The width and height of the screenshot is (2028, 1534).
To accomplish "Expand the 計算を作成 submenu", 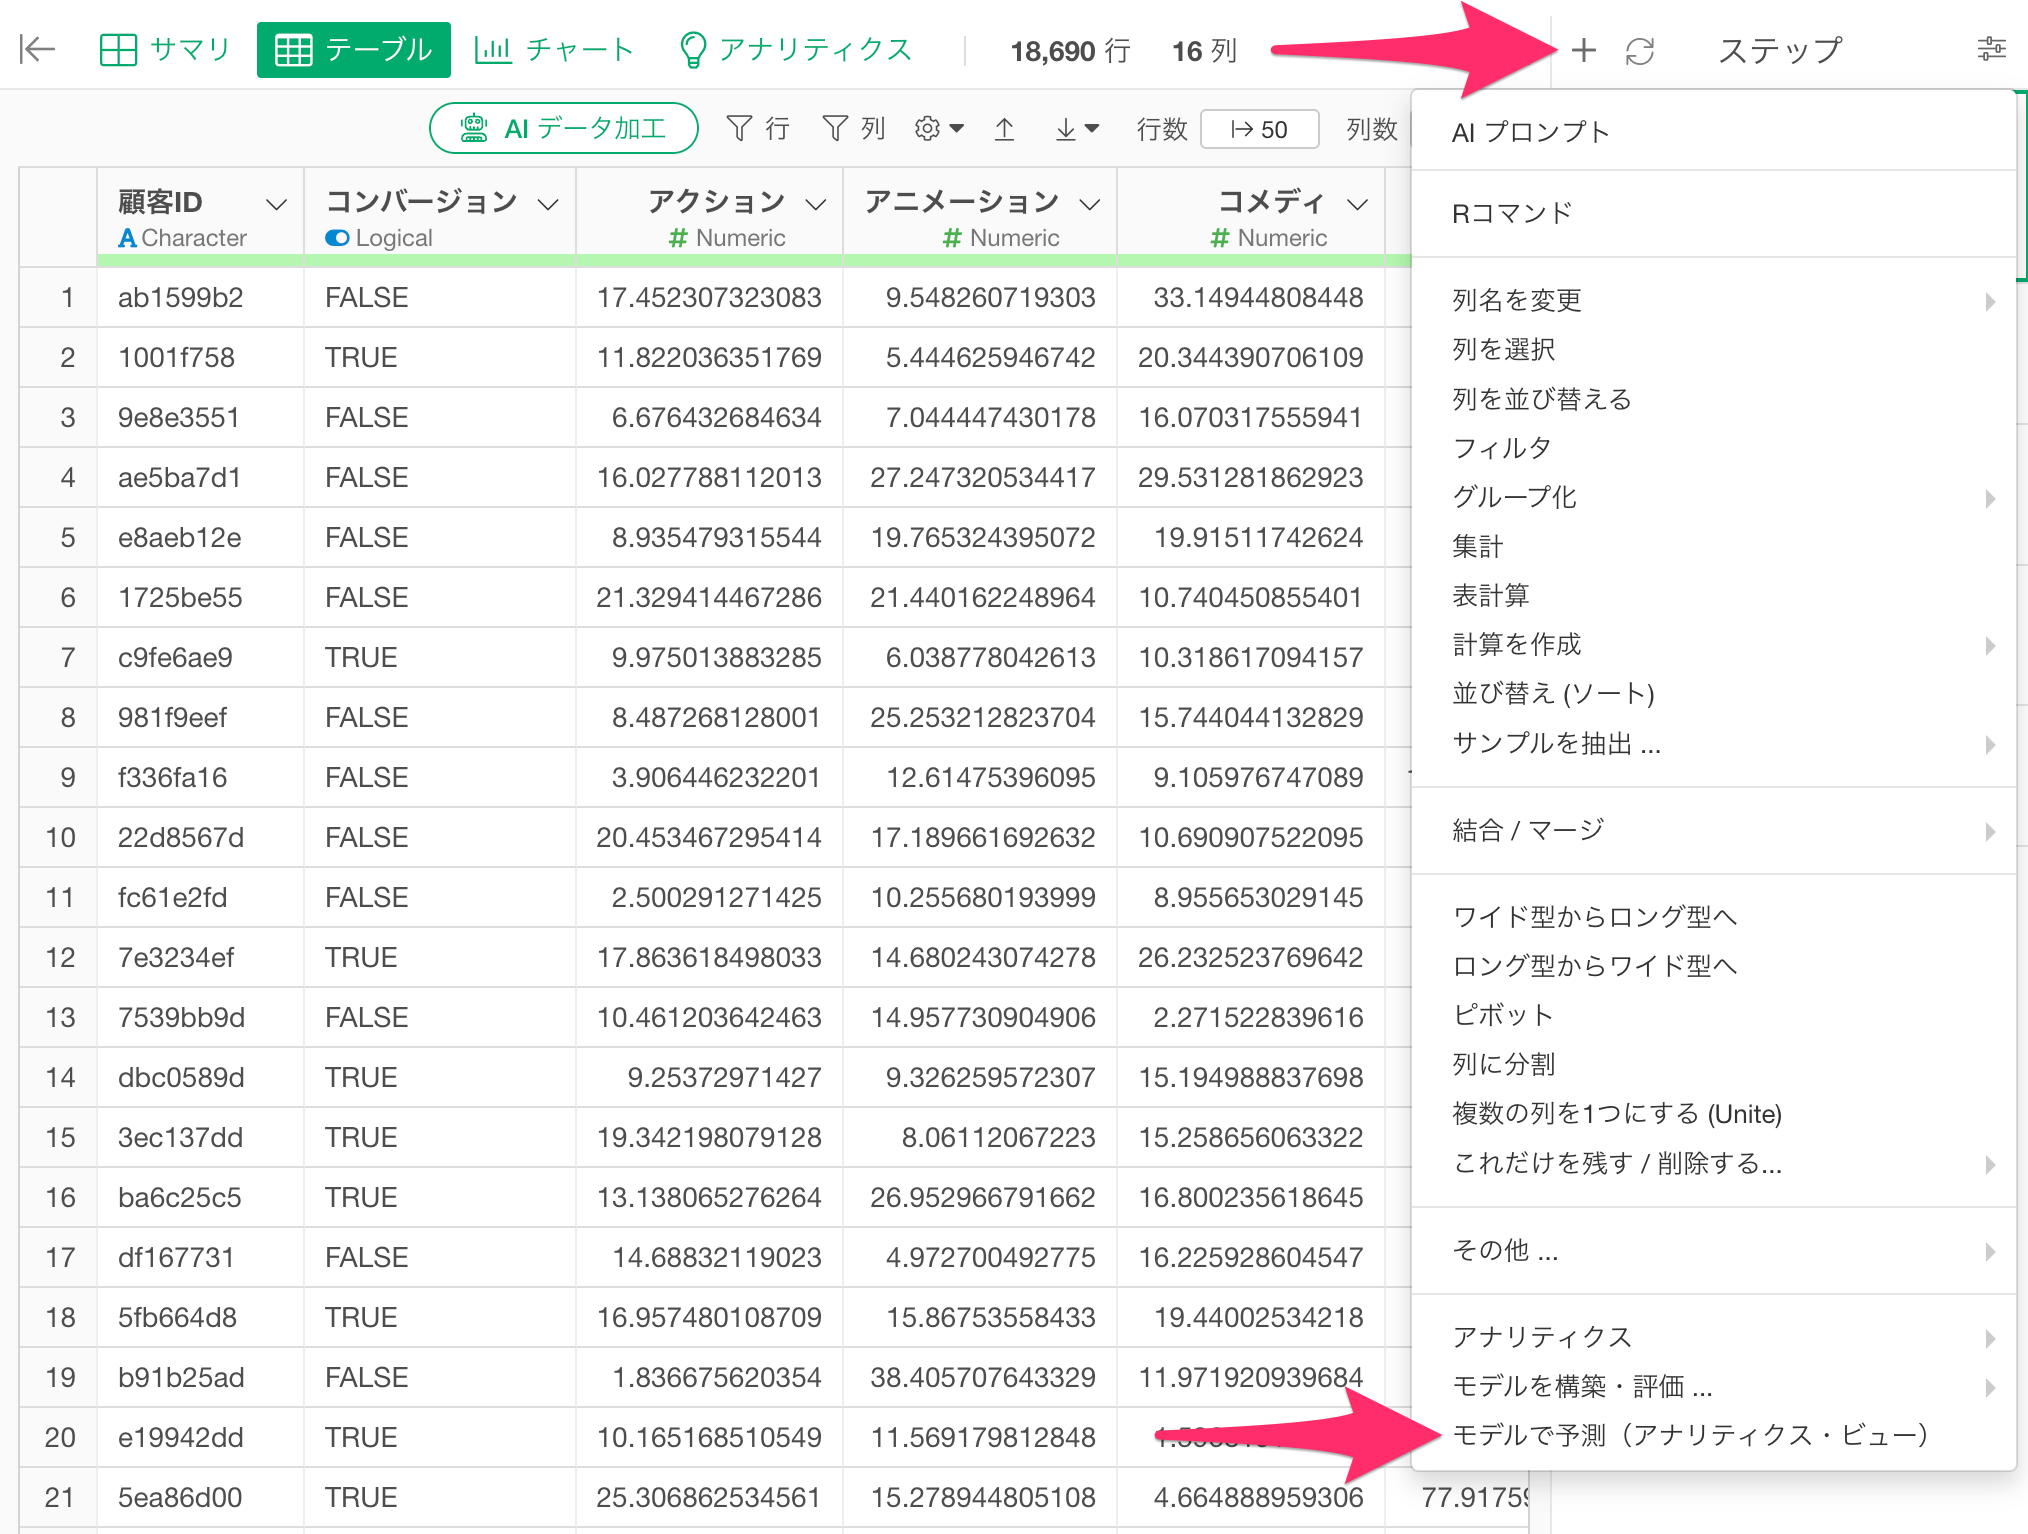I will 1713,644.
